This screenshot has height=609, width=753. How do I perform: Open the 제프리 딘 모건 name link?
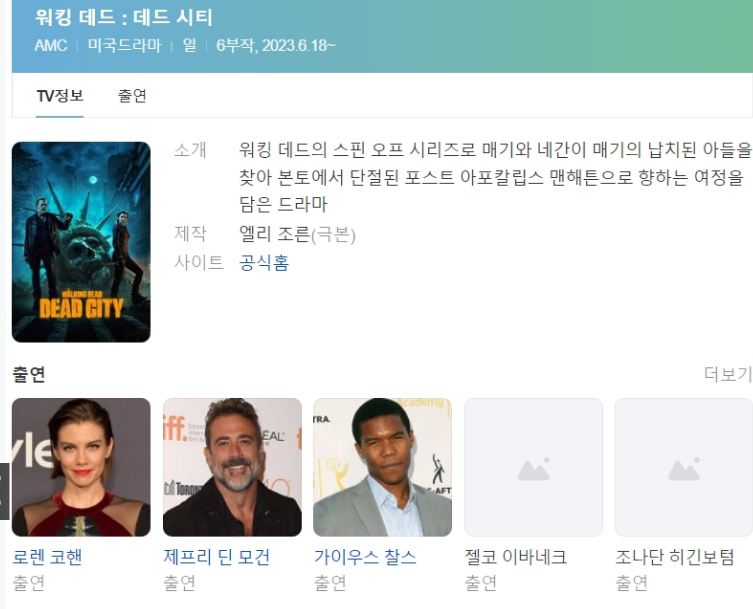click(217, 557)
